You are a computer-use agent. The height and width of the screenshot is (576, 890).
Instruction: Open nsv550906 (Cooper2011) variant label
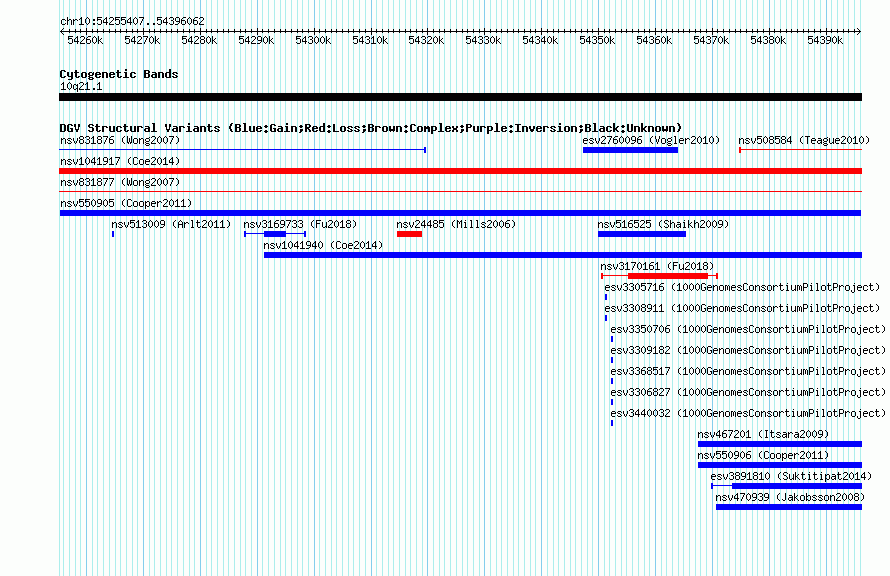pos(763,455)
